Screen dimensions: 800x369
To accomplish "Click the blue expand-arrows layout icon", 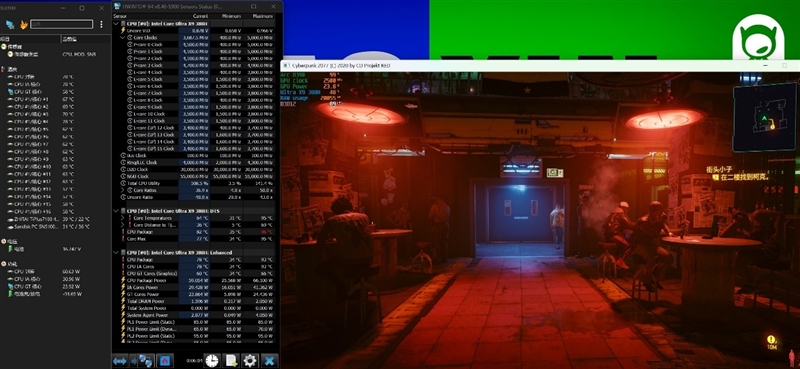I will coord(119,361).
